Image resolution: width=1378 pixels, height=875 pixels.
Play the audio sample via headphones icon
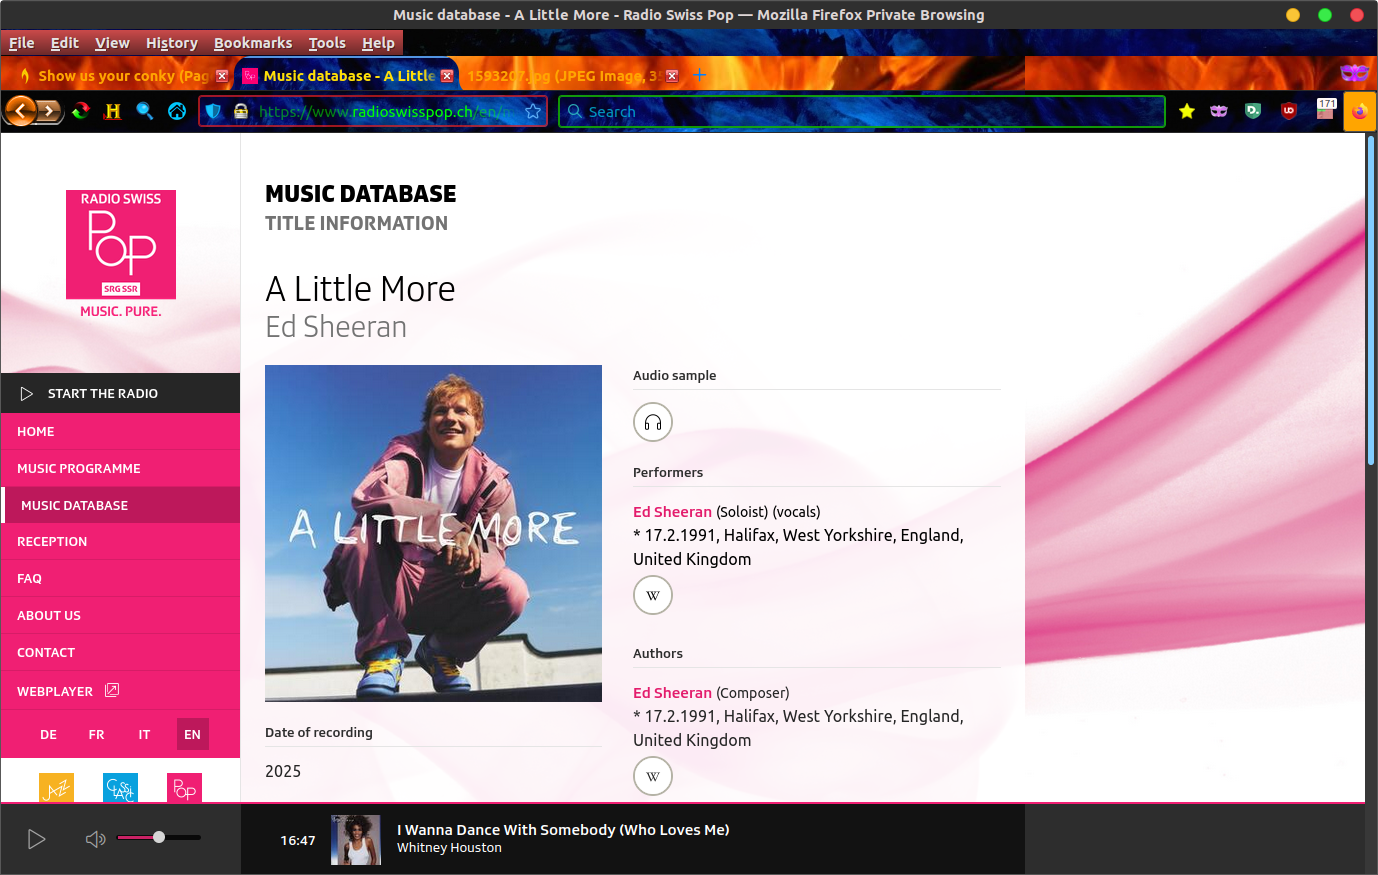pos(653,422)
